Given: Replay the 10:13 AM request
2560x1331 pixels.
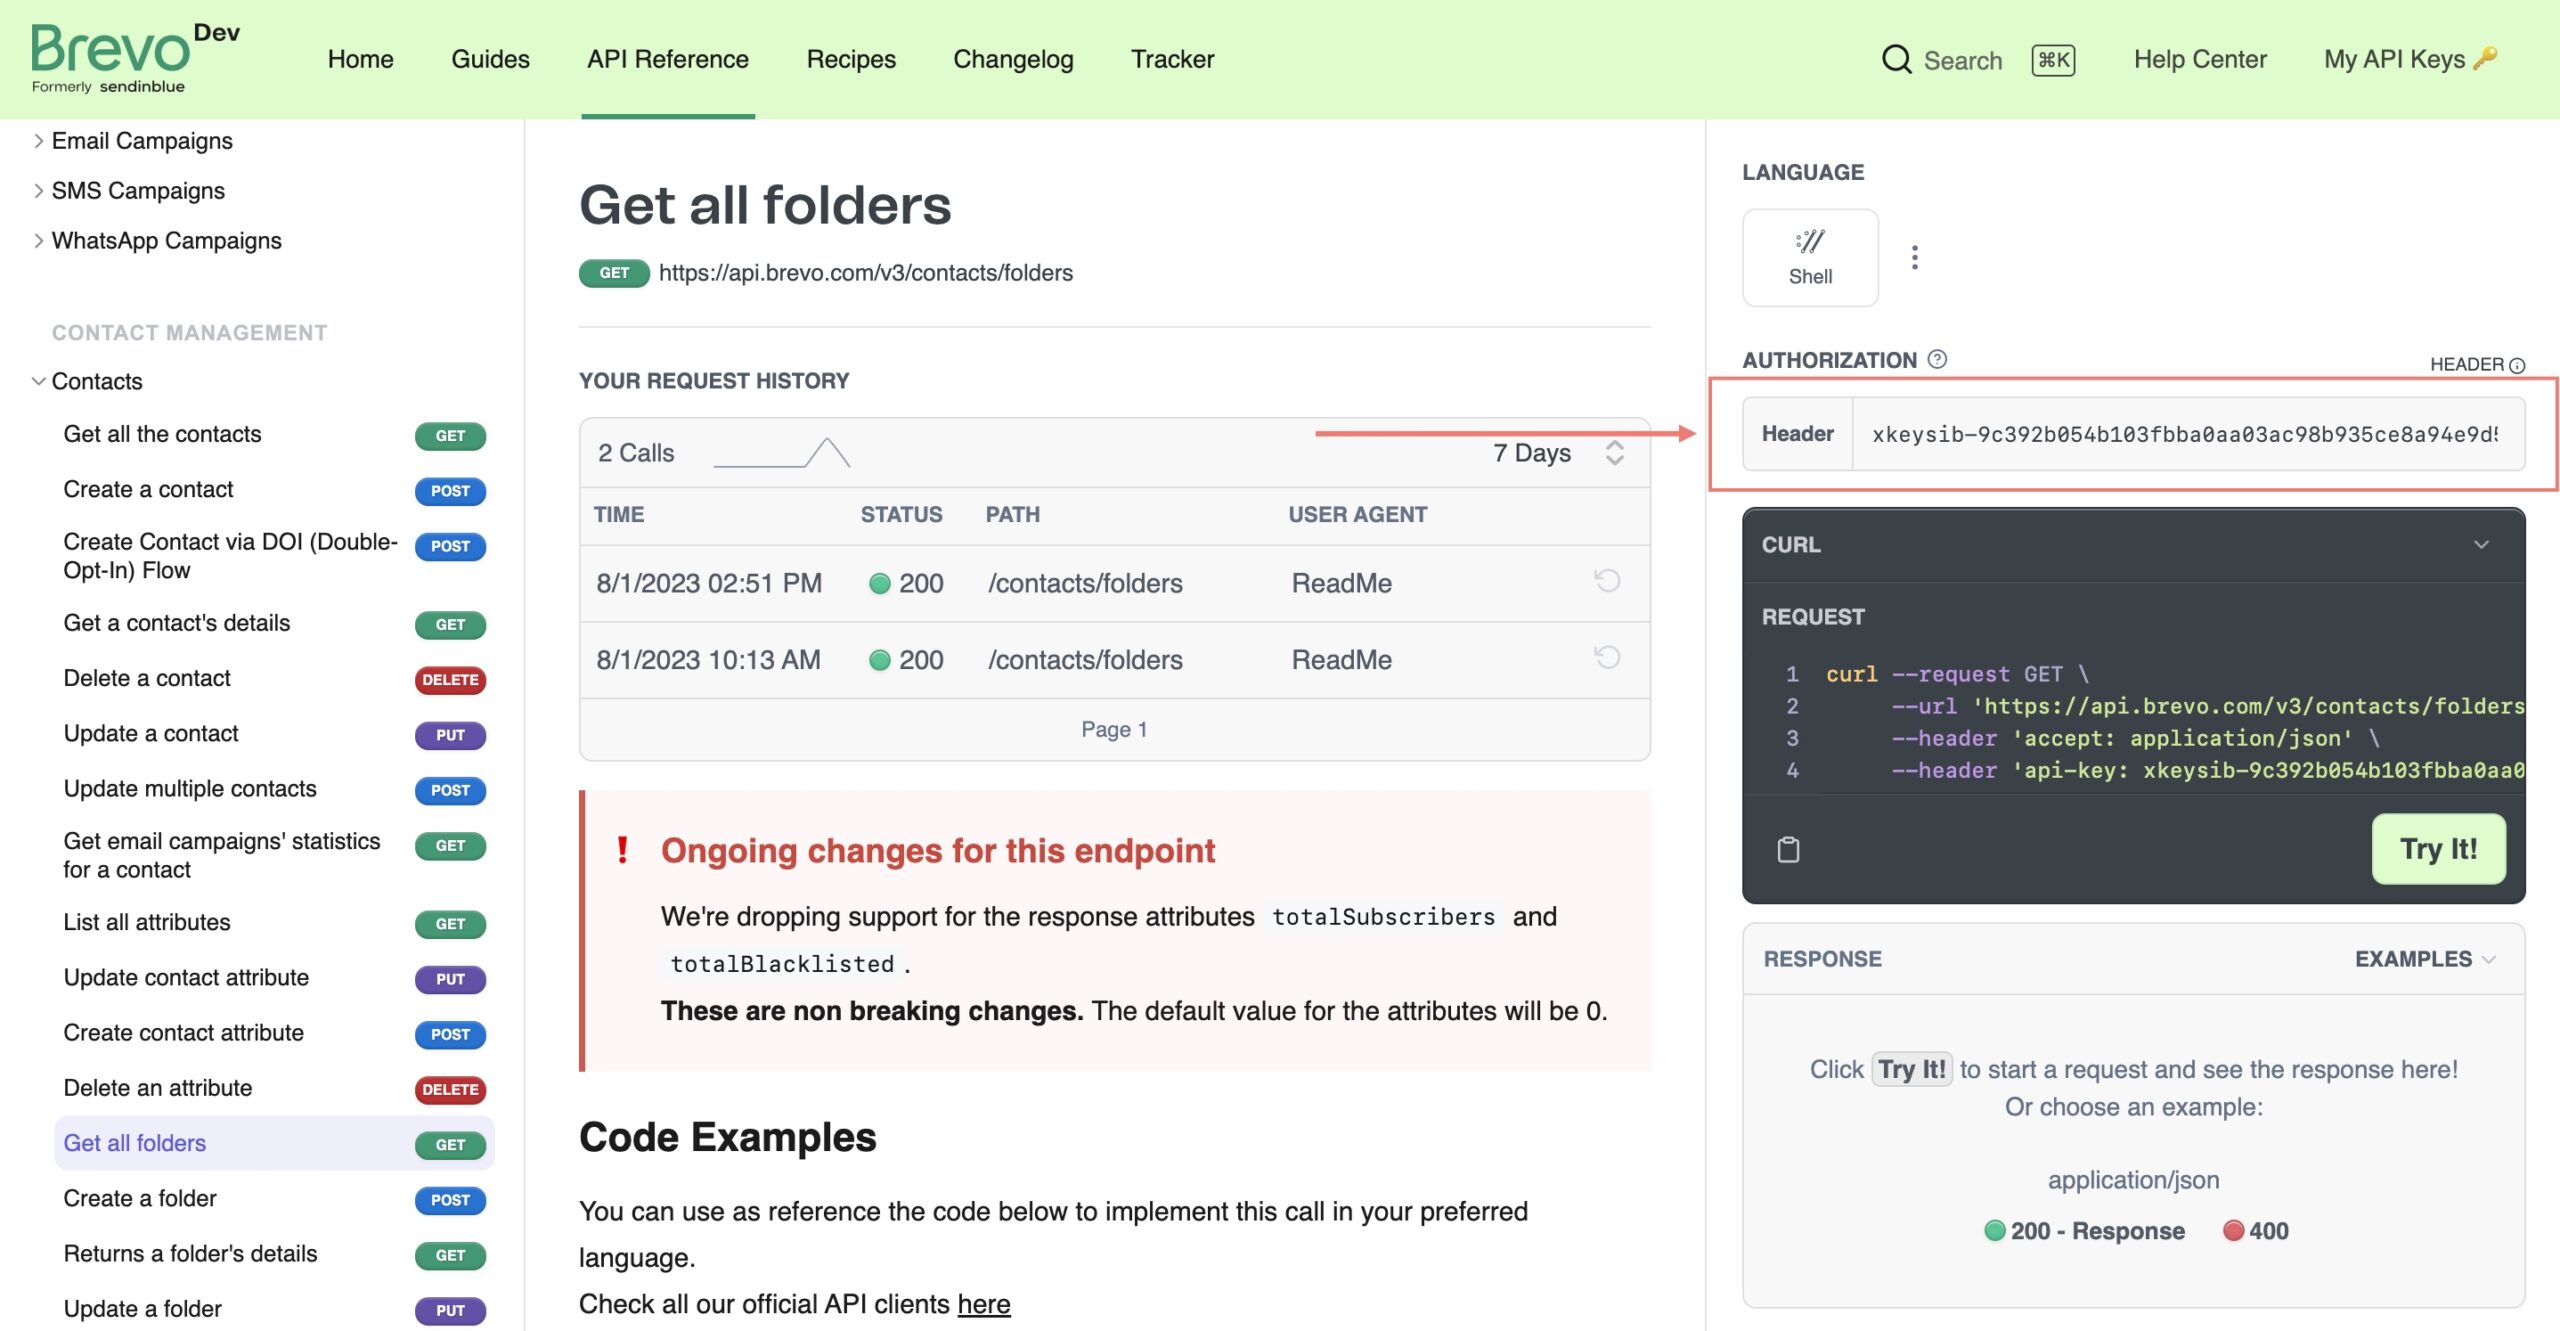Looking at the screenshot, I should coord(1607,657).
